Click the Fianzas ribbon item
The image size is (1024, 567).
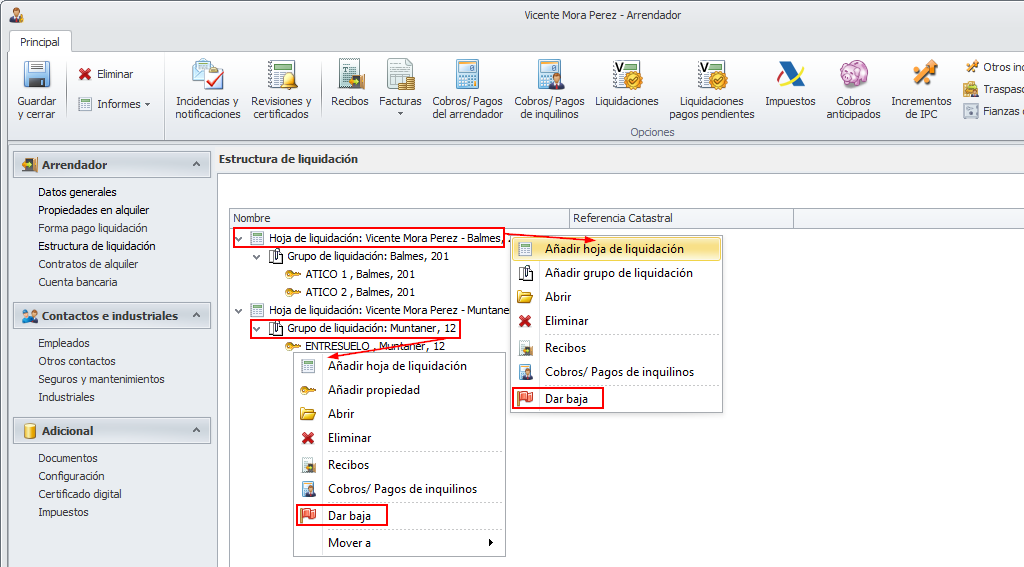tap(993, 111)
